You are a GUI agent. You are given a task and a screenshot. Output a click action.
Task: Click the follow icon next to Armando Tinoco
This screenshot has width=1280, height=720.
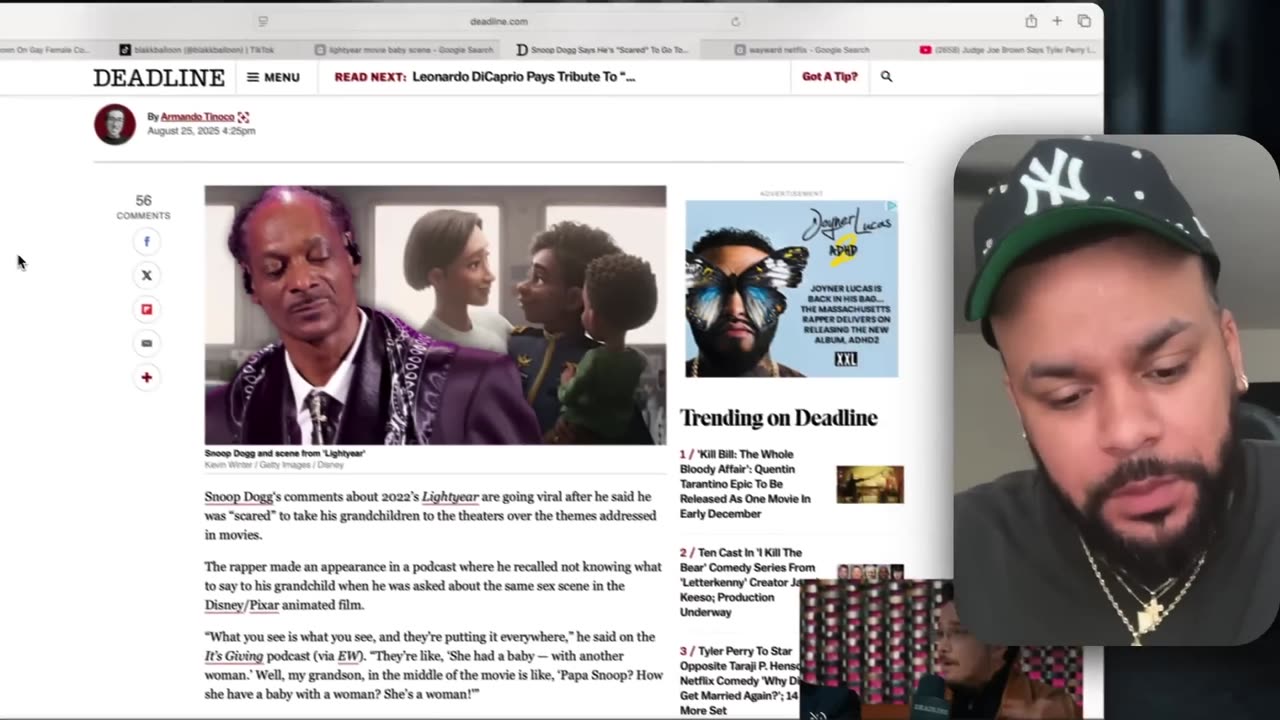tap(243, 117)
